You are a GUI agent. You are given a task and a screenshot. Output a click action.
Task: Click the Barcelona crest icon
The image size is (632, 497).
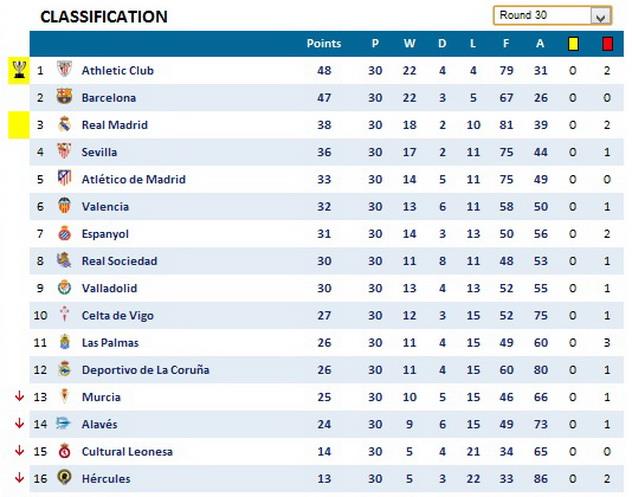tap(64, 98)
